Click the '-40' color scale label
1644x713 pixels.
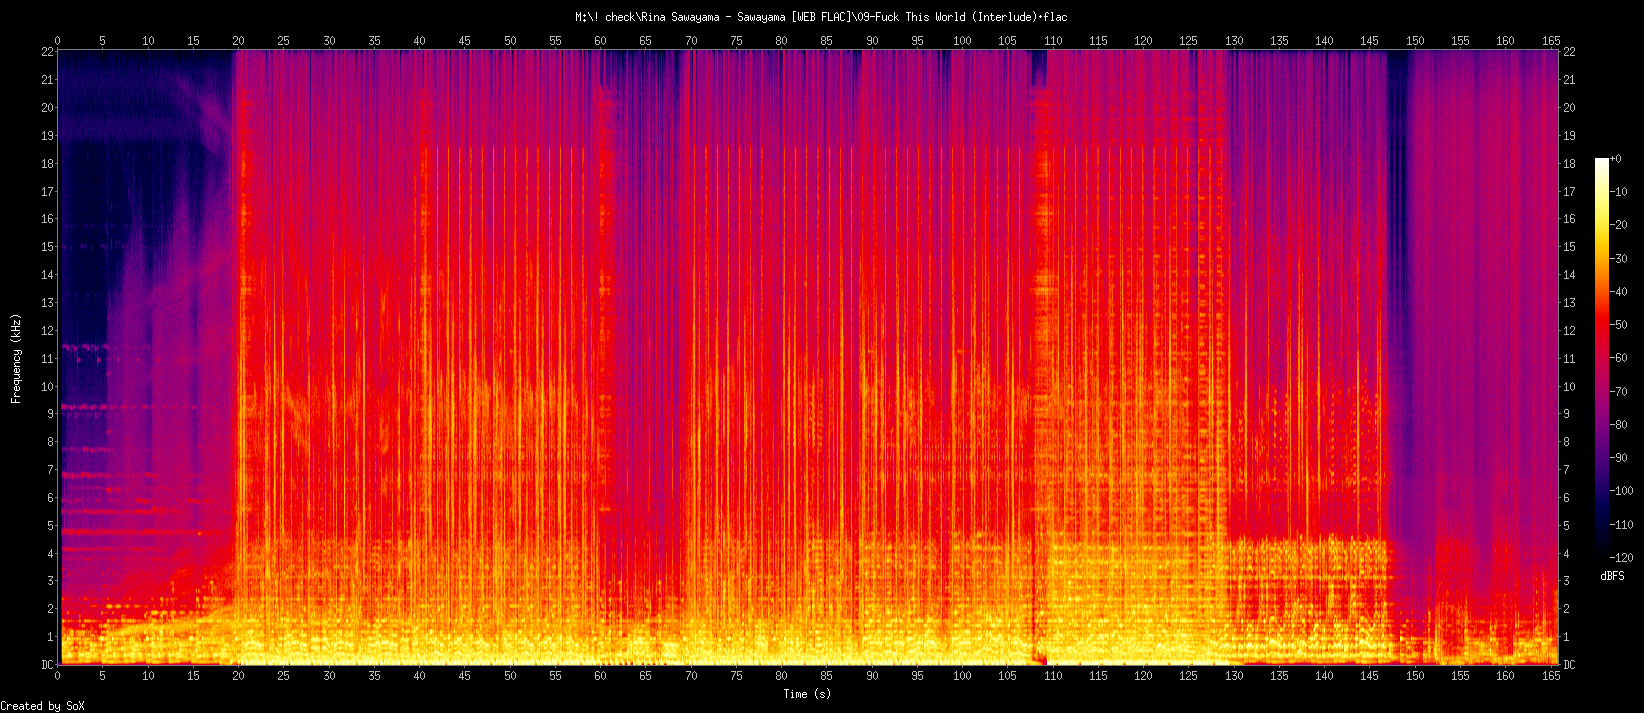click(x=1619, y=292)
